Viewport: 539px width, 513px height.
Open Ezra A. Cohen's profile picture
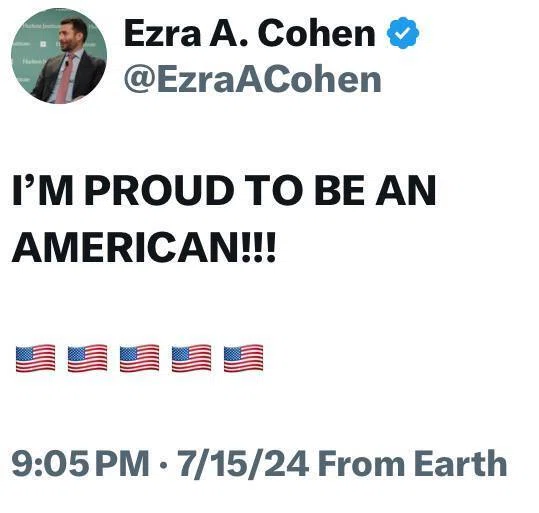point(59,56)
